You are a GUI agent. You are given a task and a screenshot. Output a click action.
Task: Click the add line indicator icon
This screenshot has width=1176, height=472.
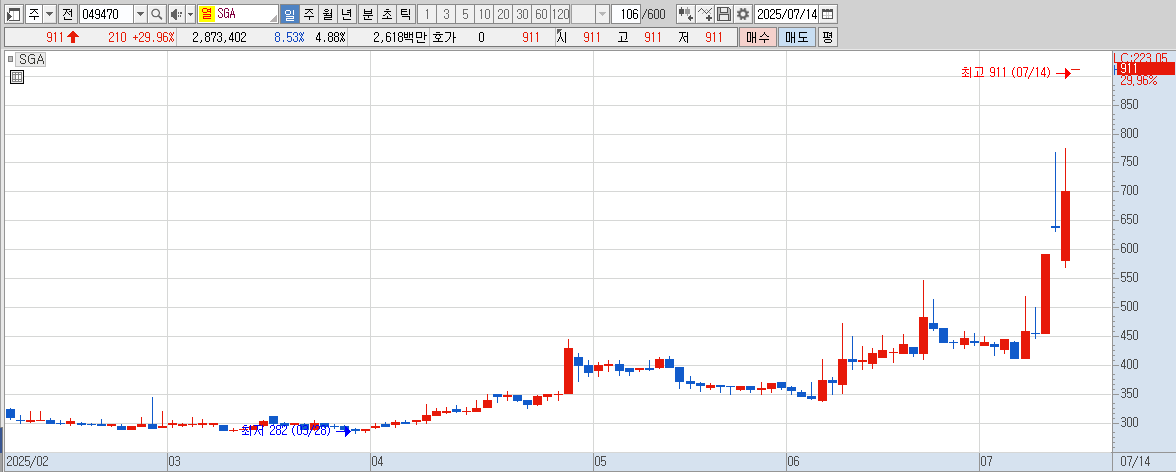point(704,14)
